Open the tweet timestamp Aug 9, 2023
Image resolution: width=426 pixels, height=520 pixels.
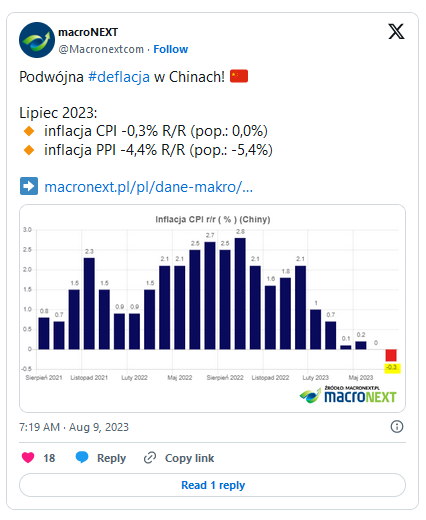pos(74,427)
